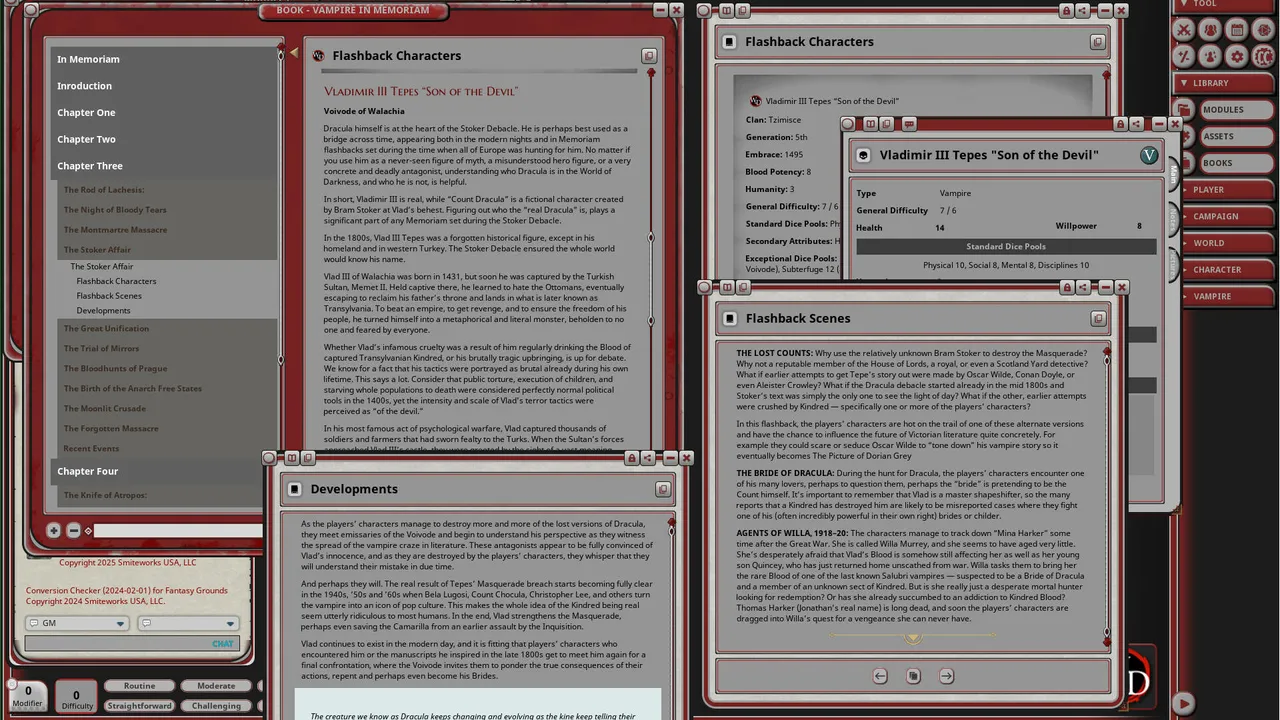Open the combat tracker crossed swords tool
This screenshot has width=1280, height=720.
pyautogui.click(x=1184, y=30)
